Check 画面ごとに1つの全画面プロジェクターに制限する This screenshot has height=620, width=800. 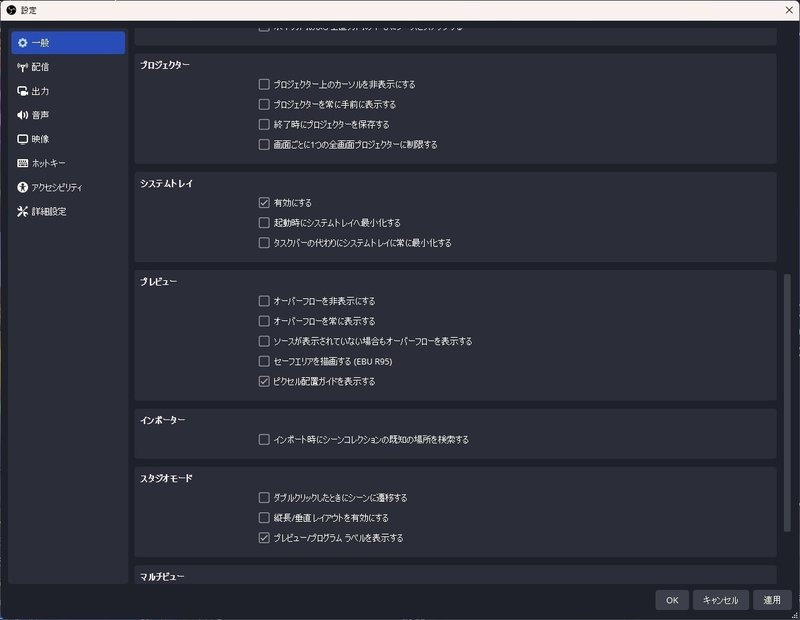[x=264, y=144]
